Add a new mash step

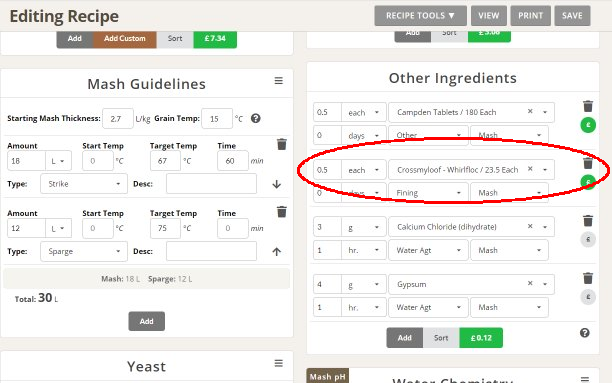click(x=146, y=321)
